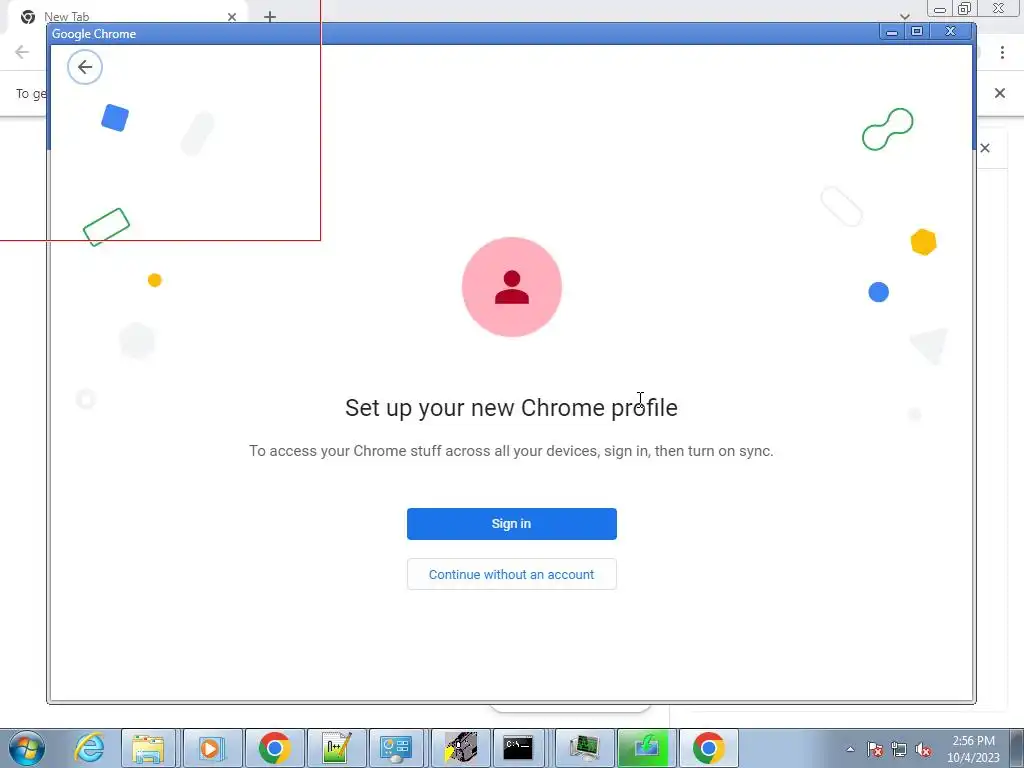Image resolution: width=1024 pixels, height=768 pixels.
Task: Dismiss the 'To ge…' infobar with its X
Action: coord(1000,93)
